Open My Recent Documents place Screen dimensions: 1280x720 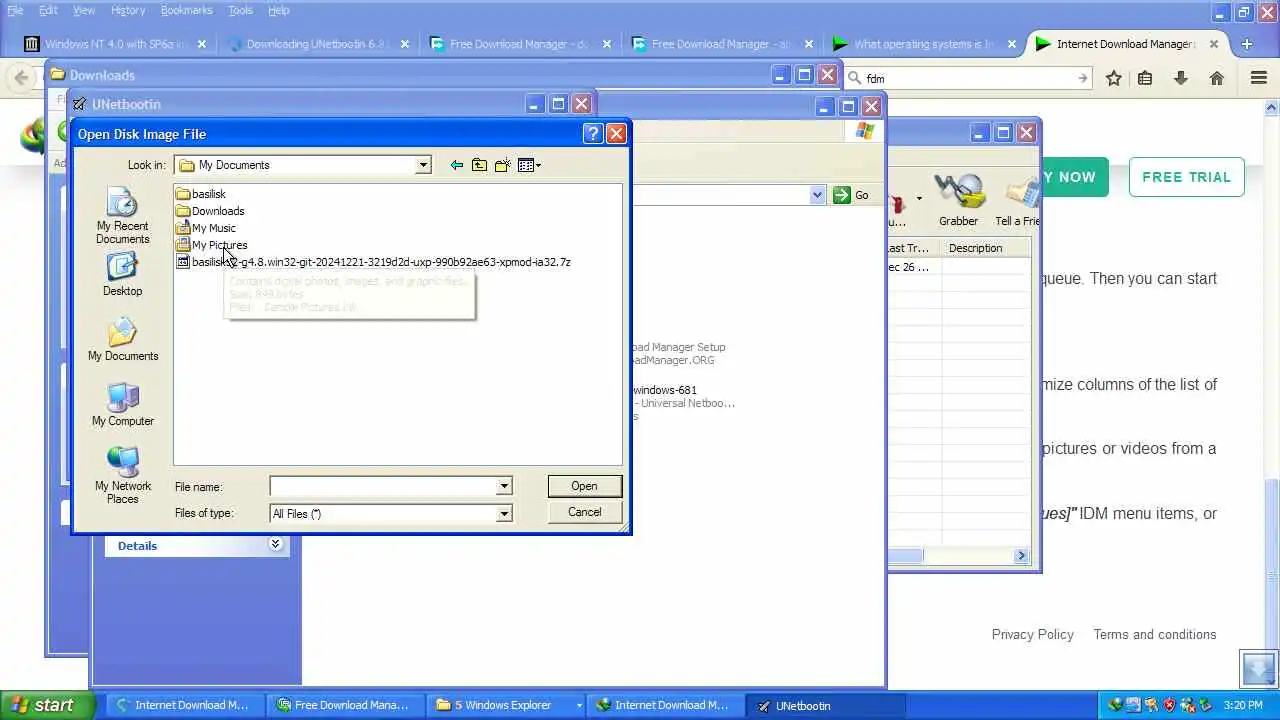tap(122, 216)
